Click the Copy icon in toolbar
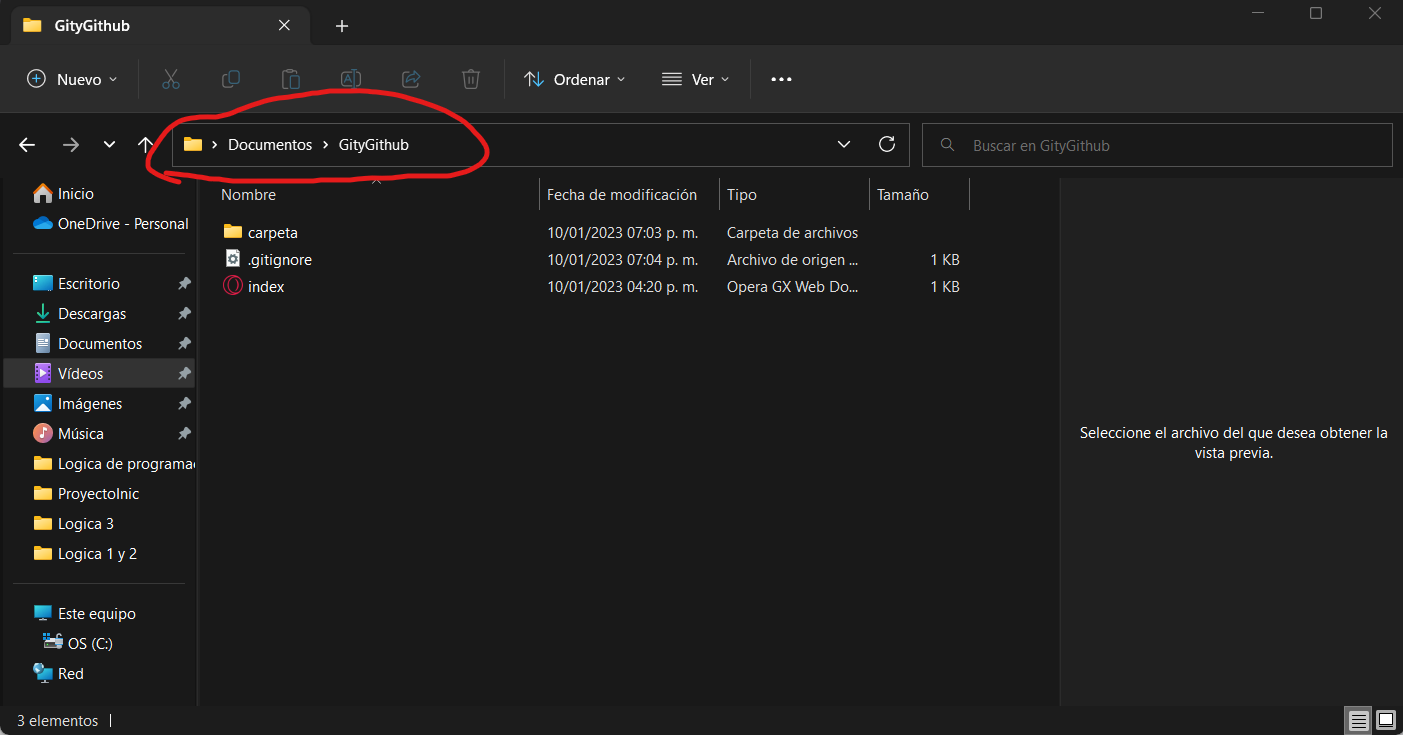Screen dimensions: 1403x735 231,79
